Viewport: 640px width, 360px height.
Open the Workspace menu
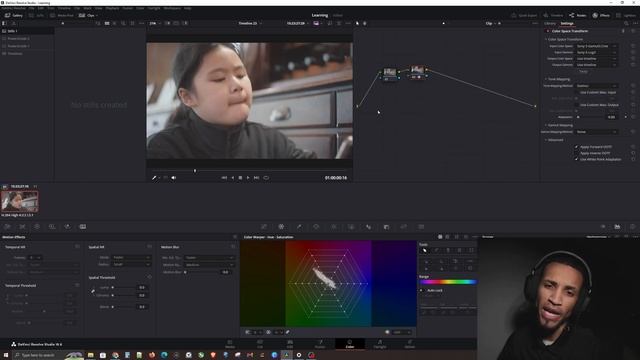point(172,8)
